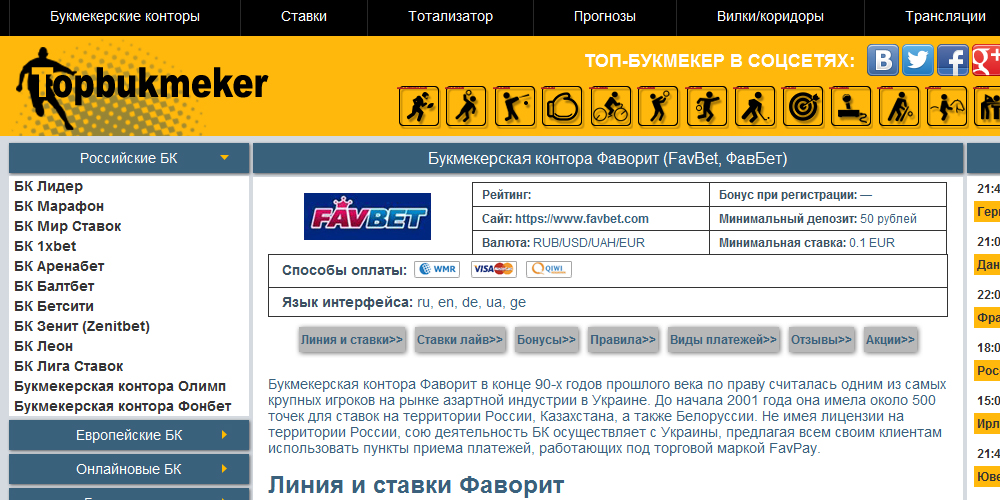Click the Visa MasterCard payment icon
Image resolution: width=1000 pixels, height=500 pixels.
click(494, 269)
